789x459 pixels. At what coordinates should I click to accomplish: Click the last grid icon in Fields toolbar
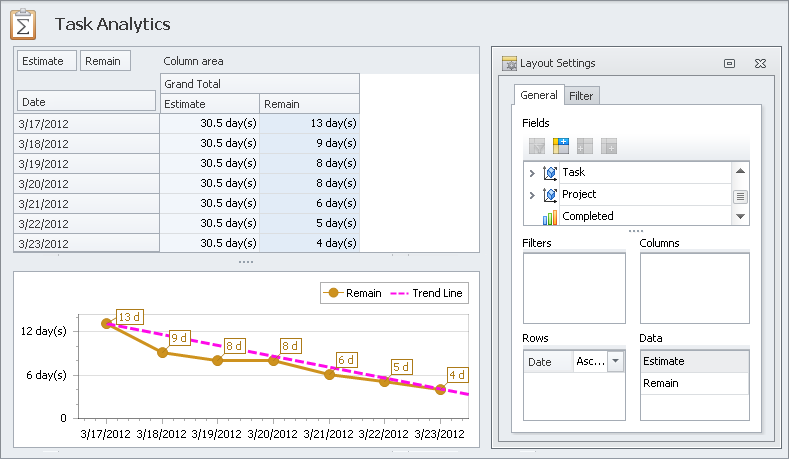pos(609,146)
